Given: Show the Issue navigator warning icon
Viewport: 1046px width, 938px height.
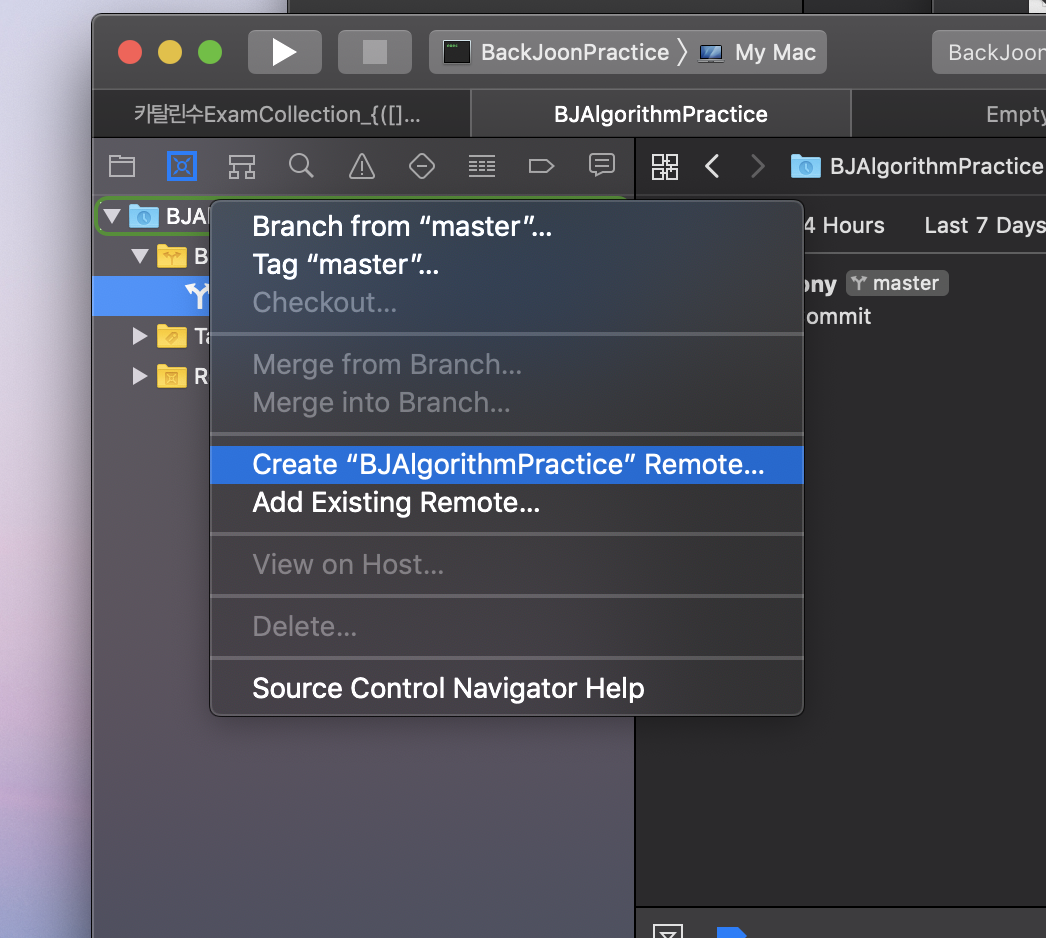Looking at the screenshot, I should (x=362, y=165).
